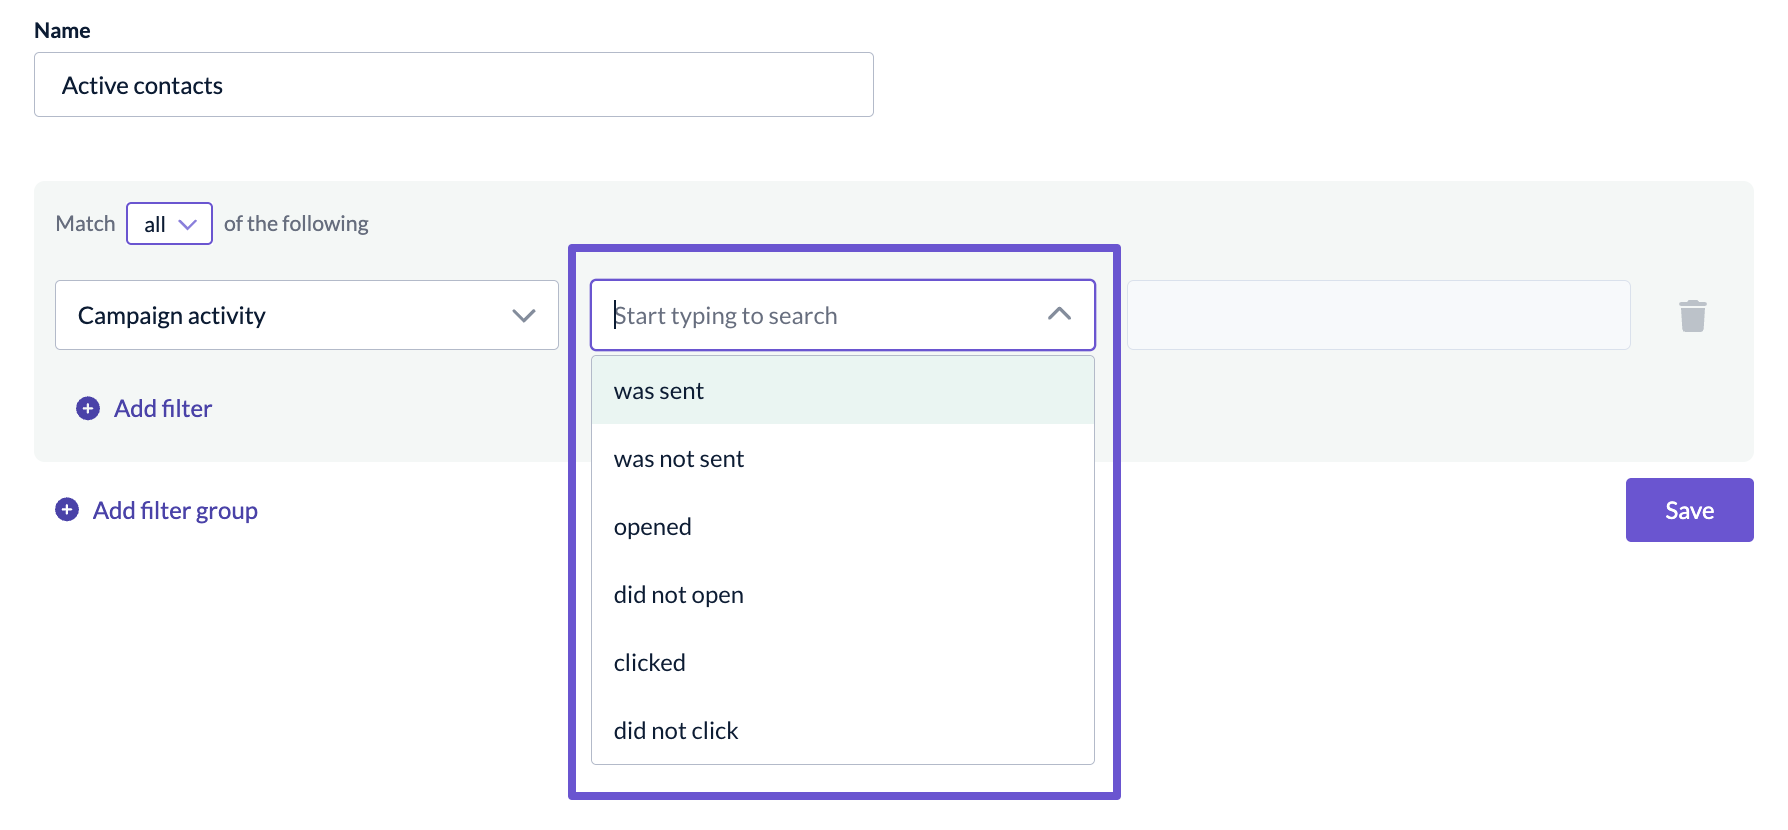Open the Campaign activity dropdown
This screenshot has height=830, width=1788.
(307, 315)
